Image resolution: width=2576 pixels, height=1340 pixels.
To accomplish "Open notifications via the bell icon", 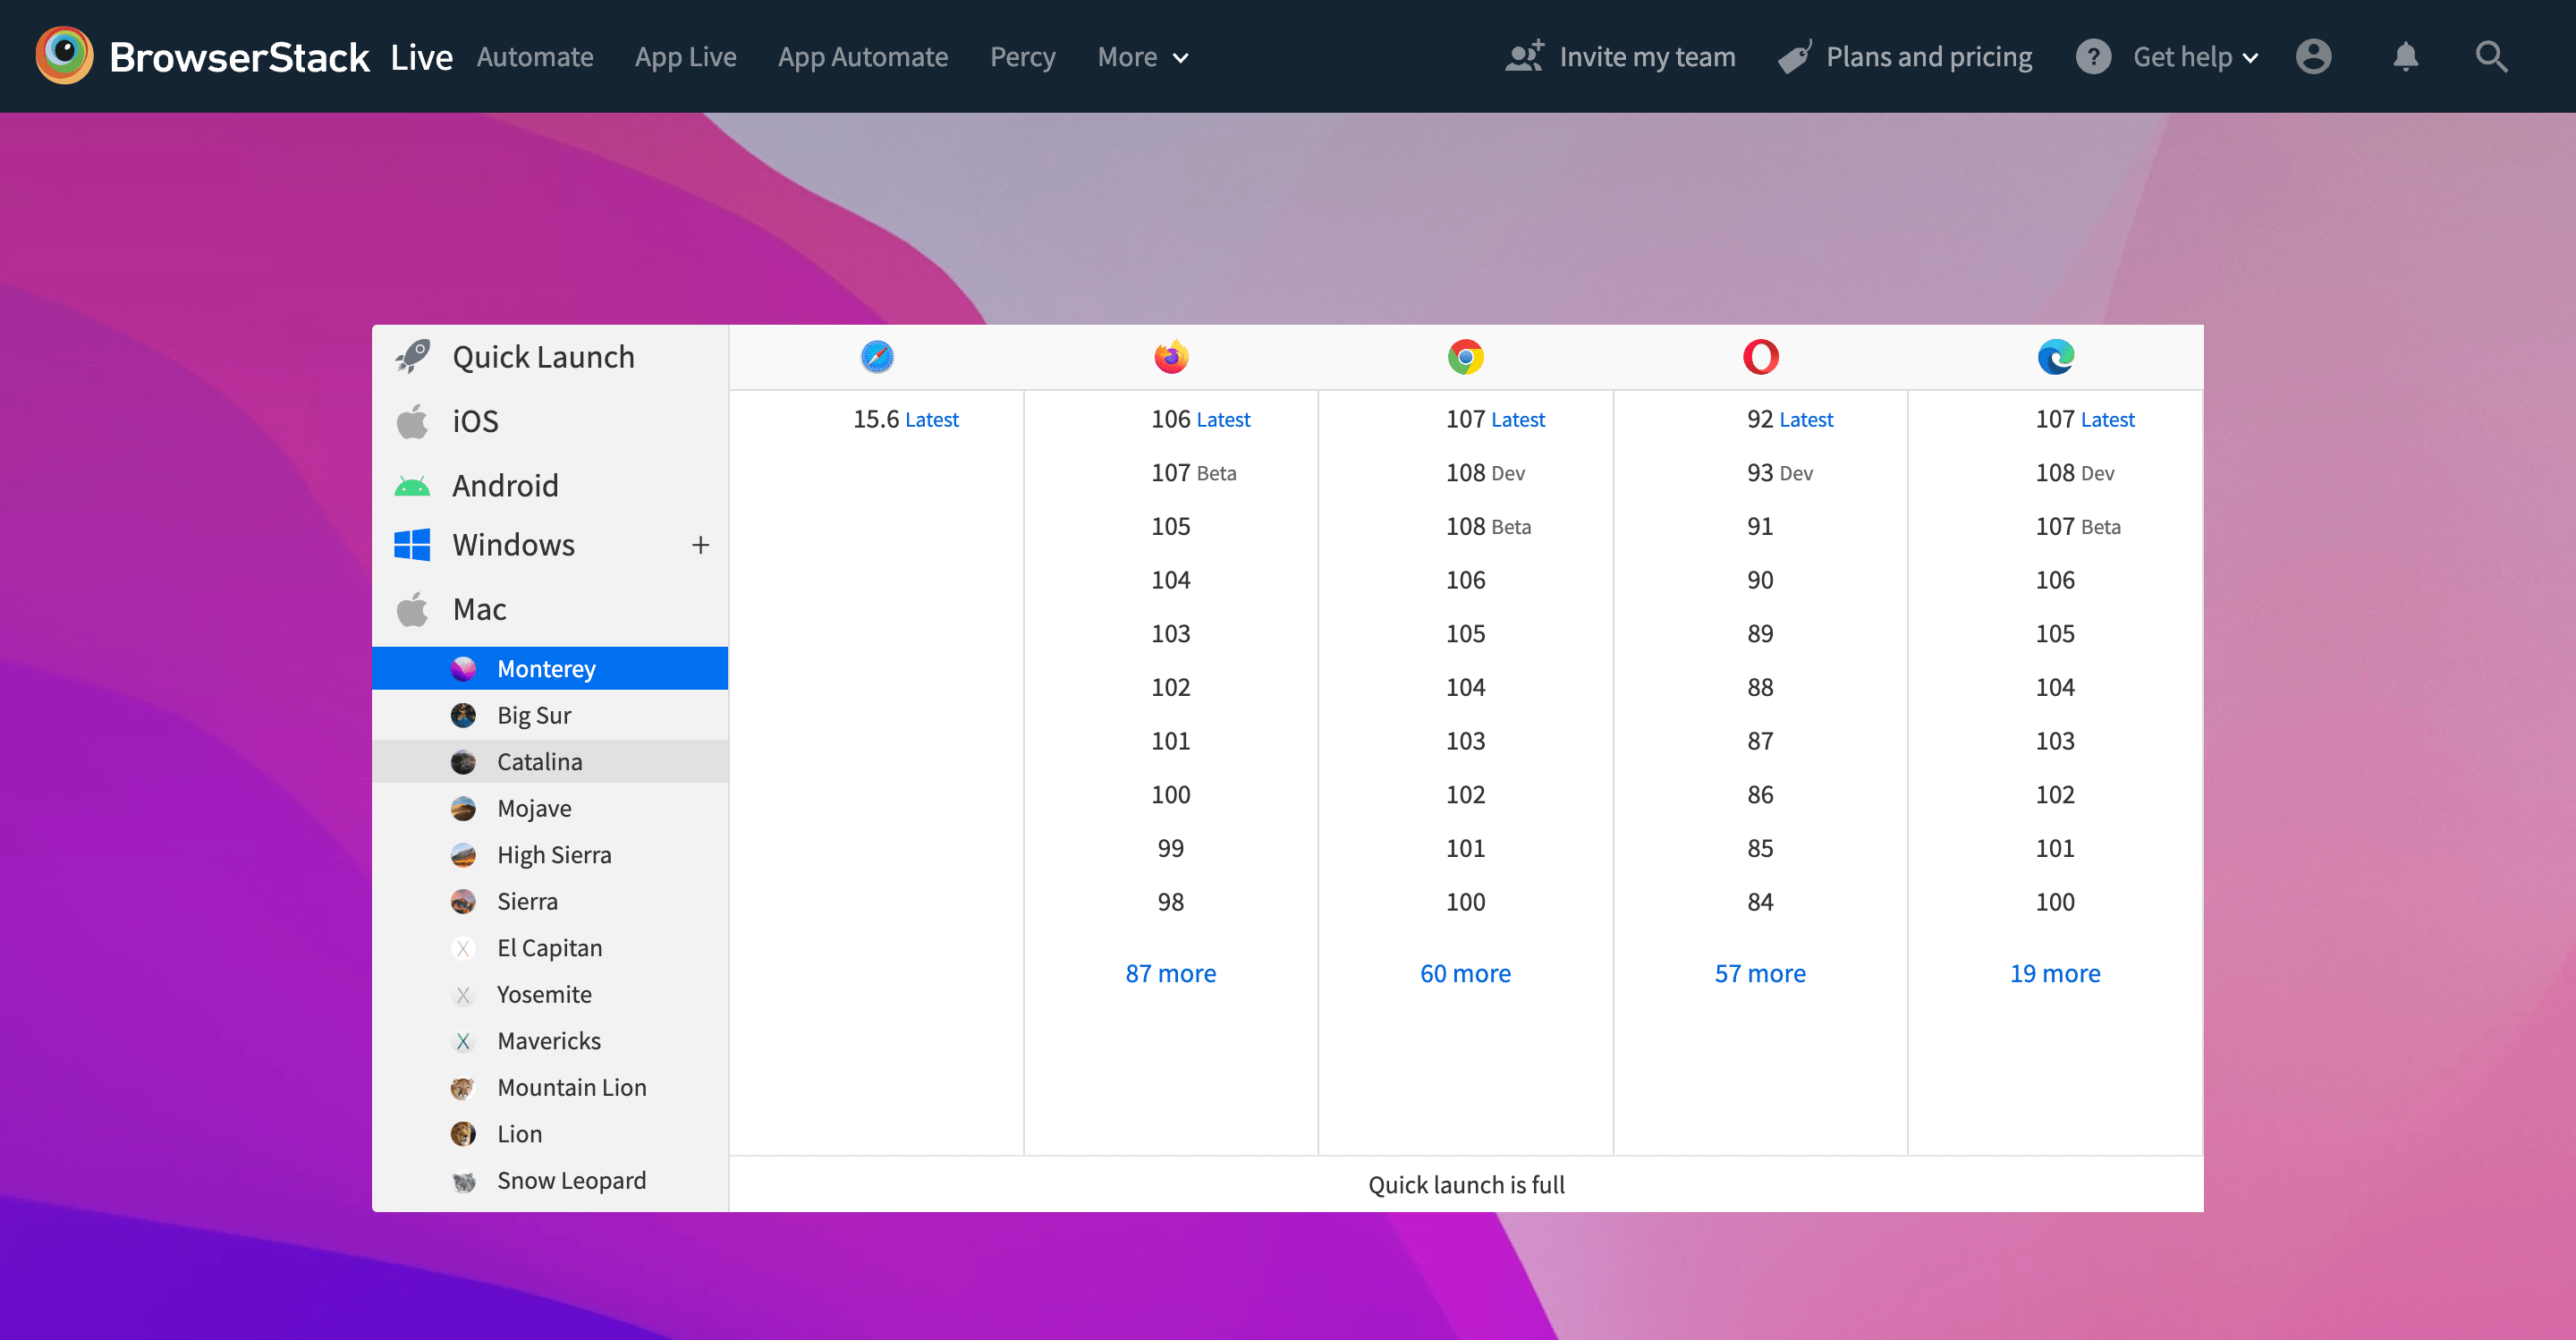I will 2406,57.
